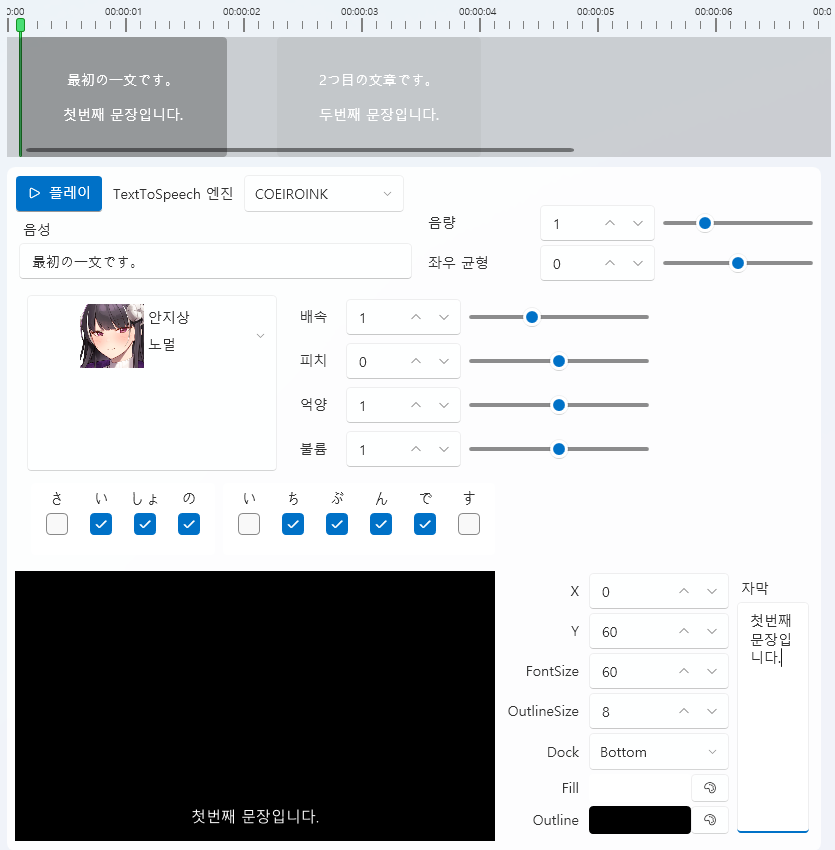Disable the checkbox under で

pos(424,523)
